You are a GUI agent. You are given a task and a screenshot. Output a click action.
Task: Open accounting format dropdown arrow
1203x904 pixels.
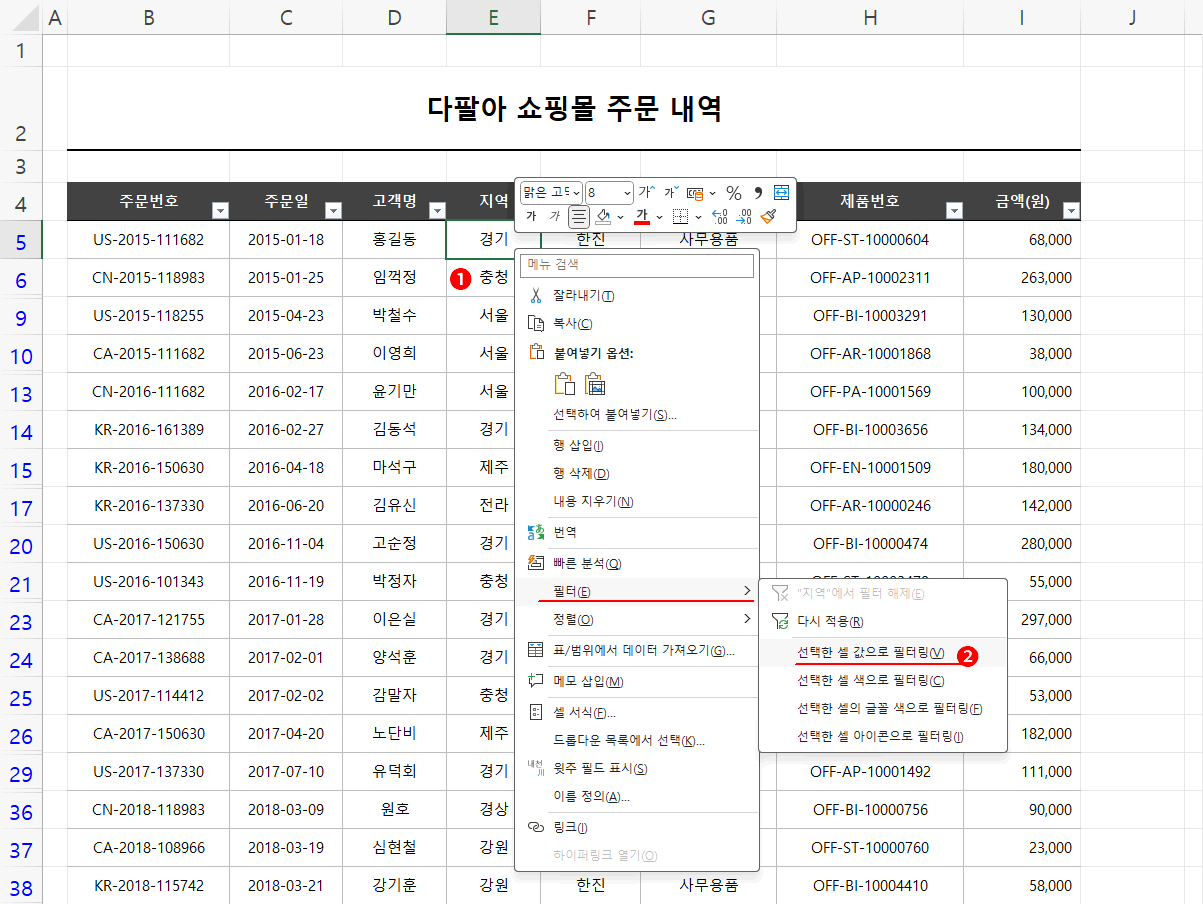click(x=713, y=193)
